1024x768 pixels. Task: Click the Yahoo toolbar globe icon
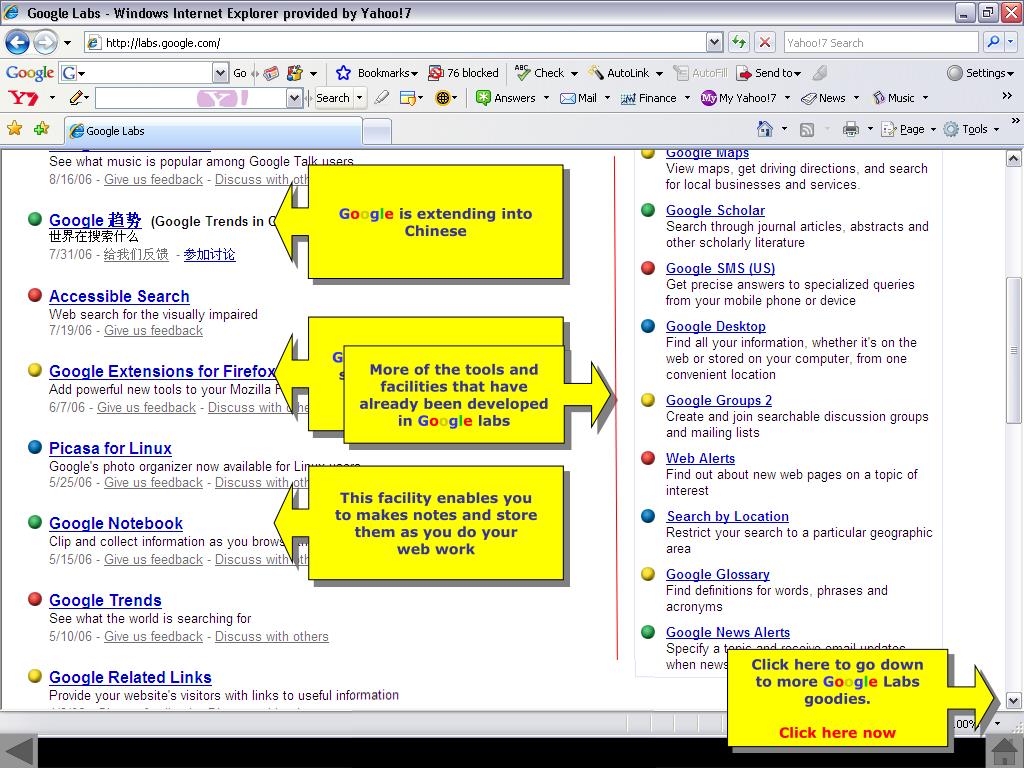[x=443, y=98]
